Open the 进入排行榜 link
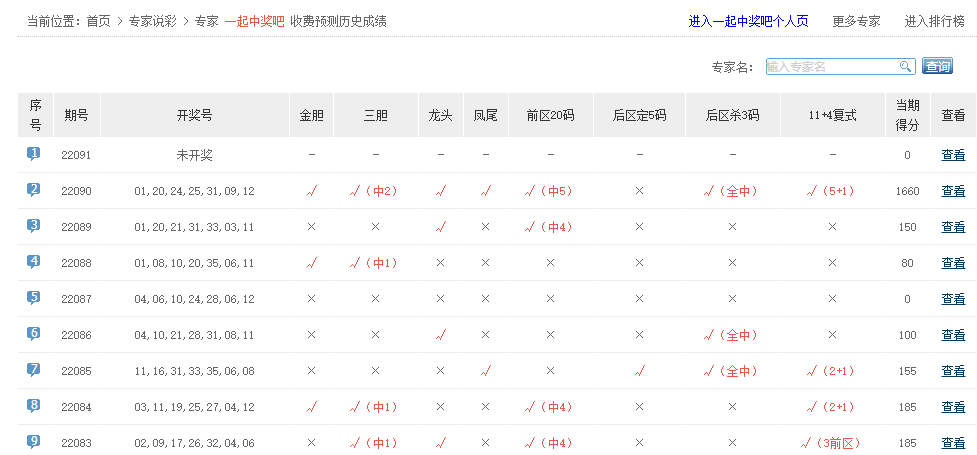Viewport: 977px width, 455px height. point(934,21)
